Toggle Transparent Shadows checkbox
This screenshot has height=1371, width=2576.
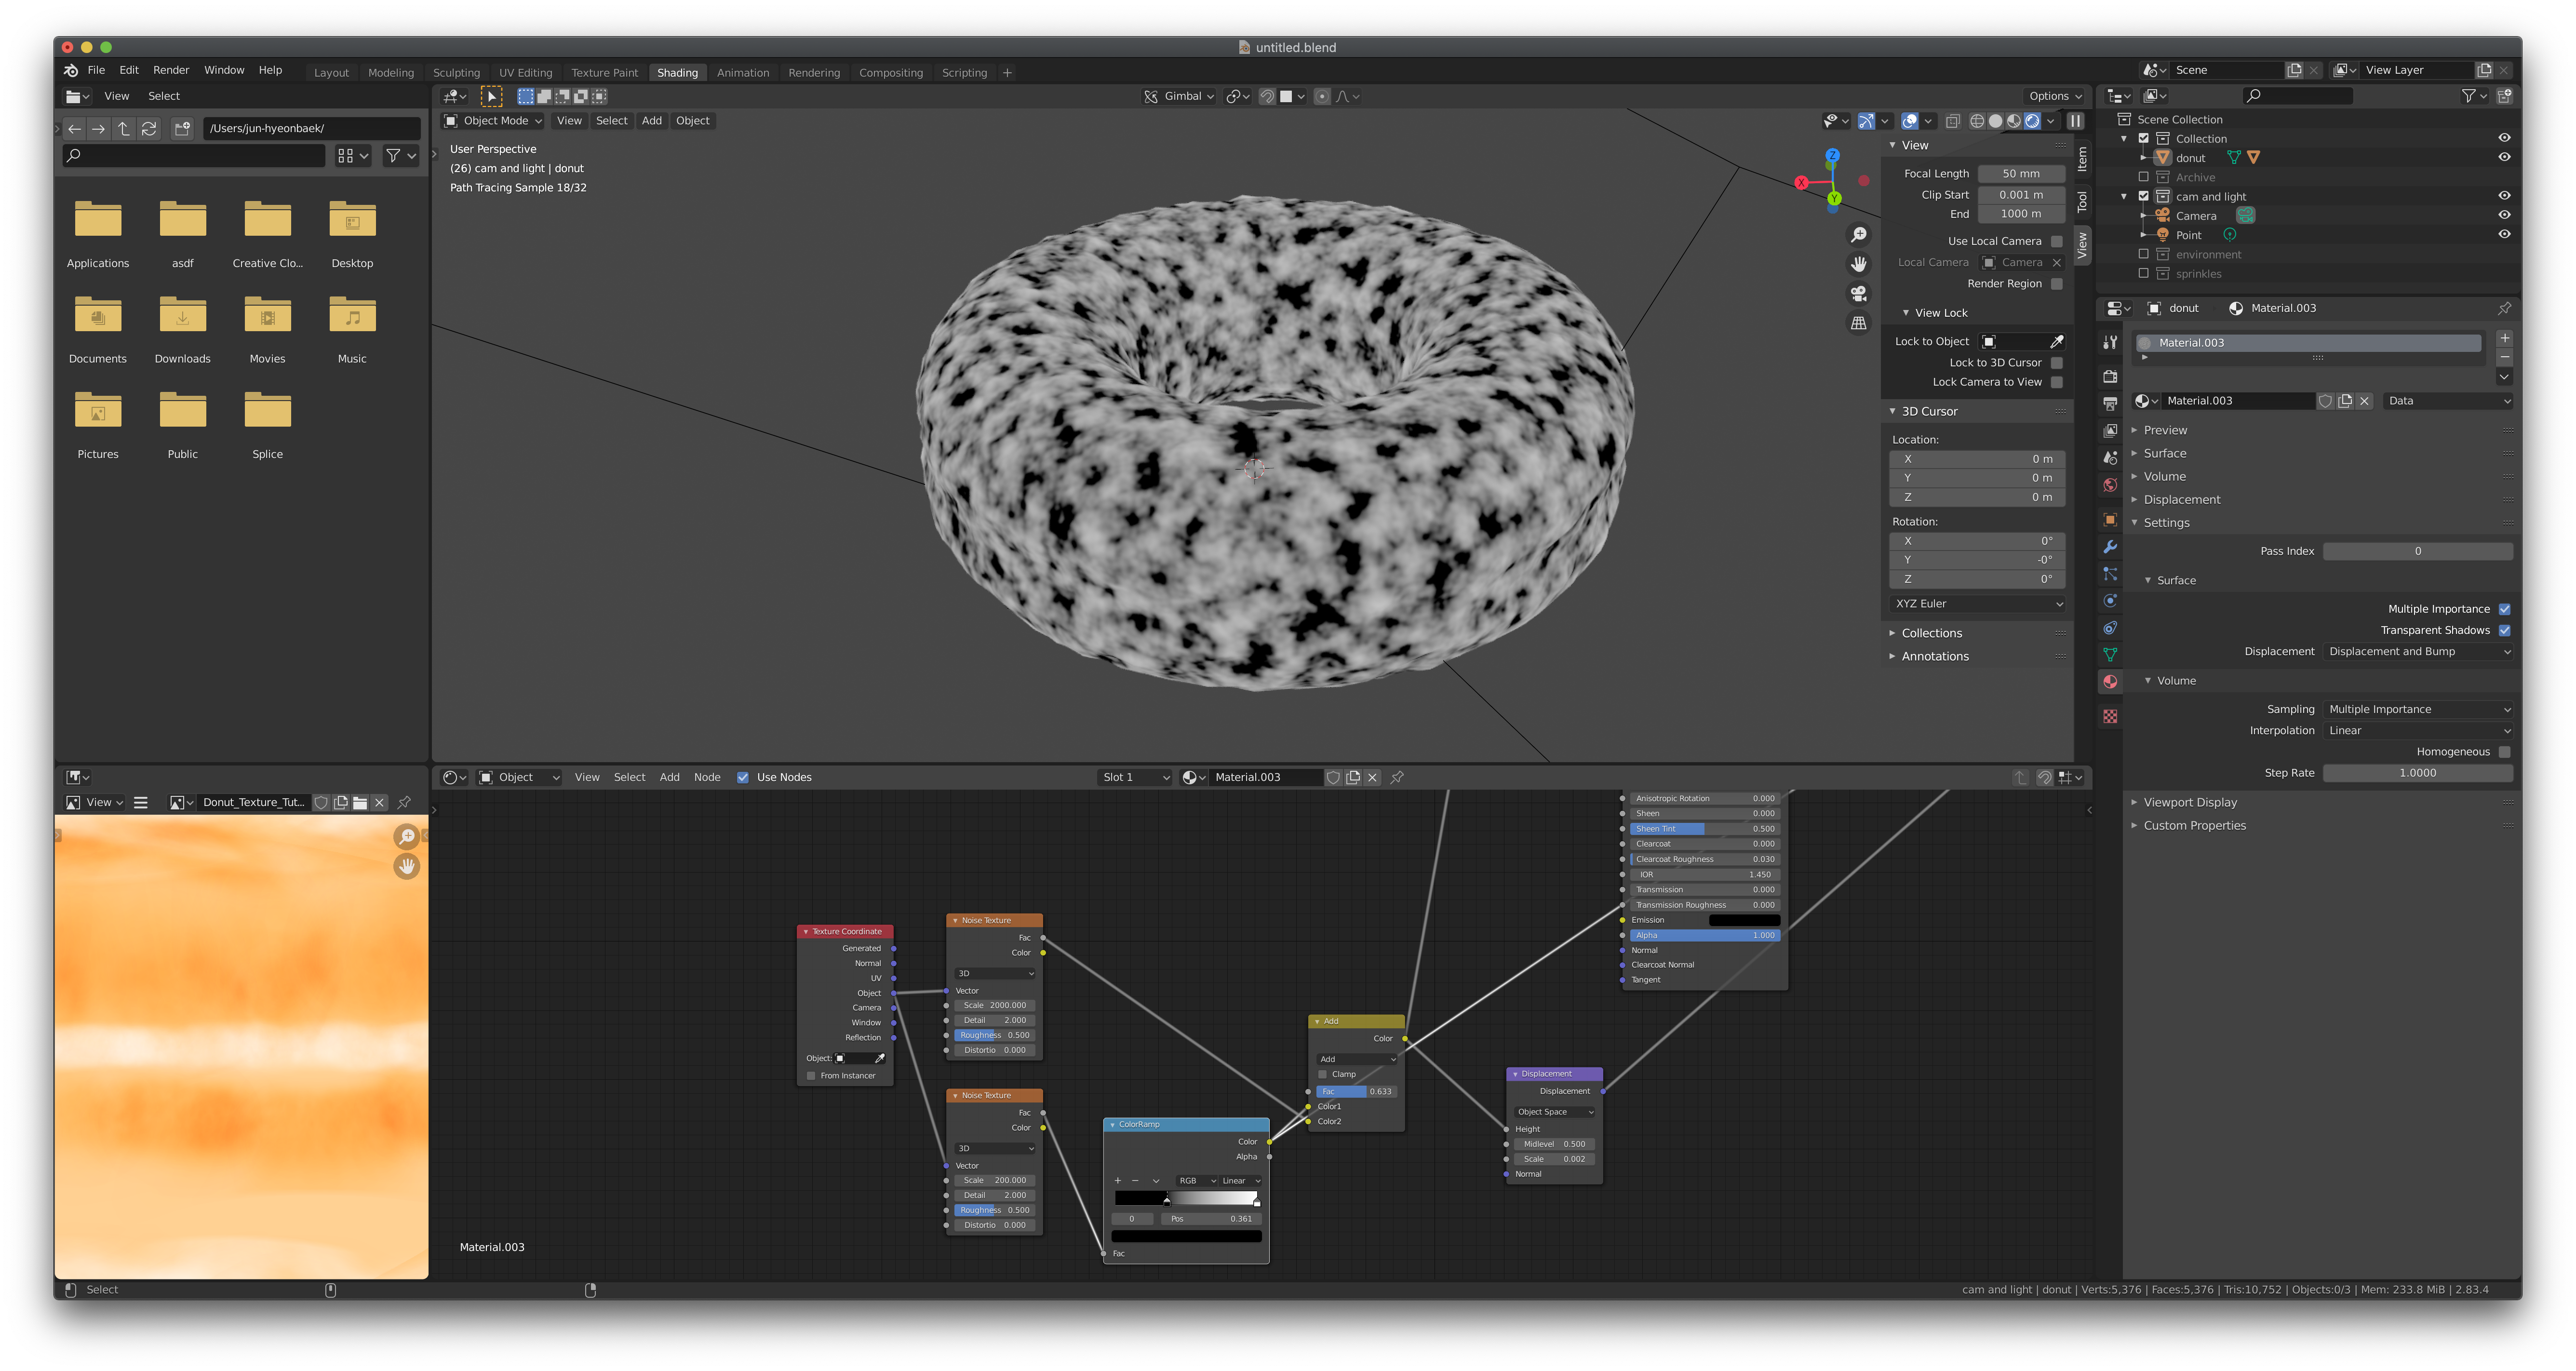tap(2504, 630)
